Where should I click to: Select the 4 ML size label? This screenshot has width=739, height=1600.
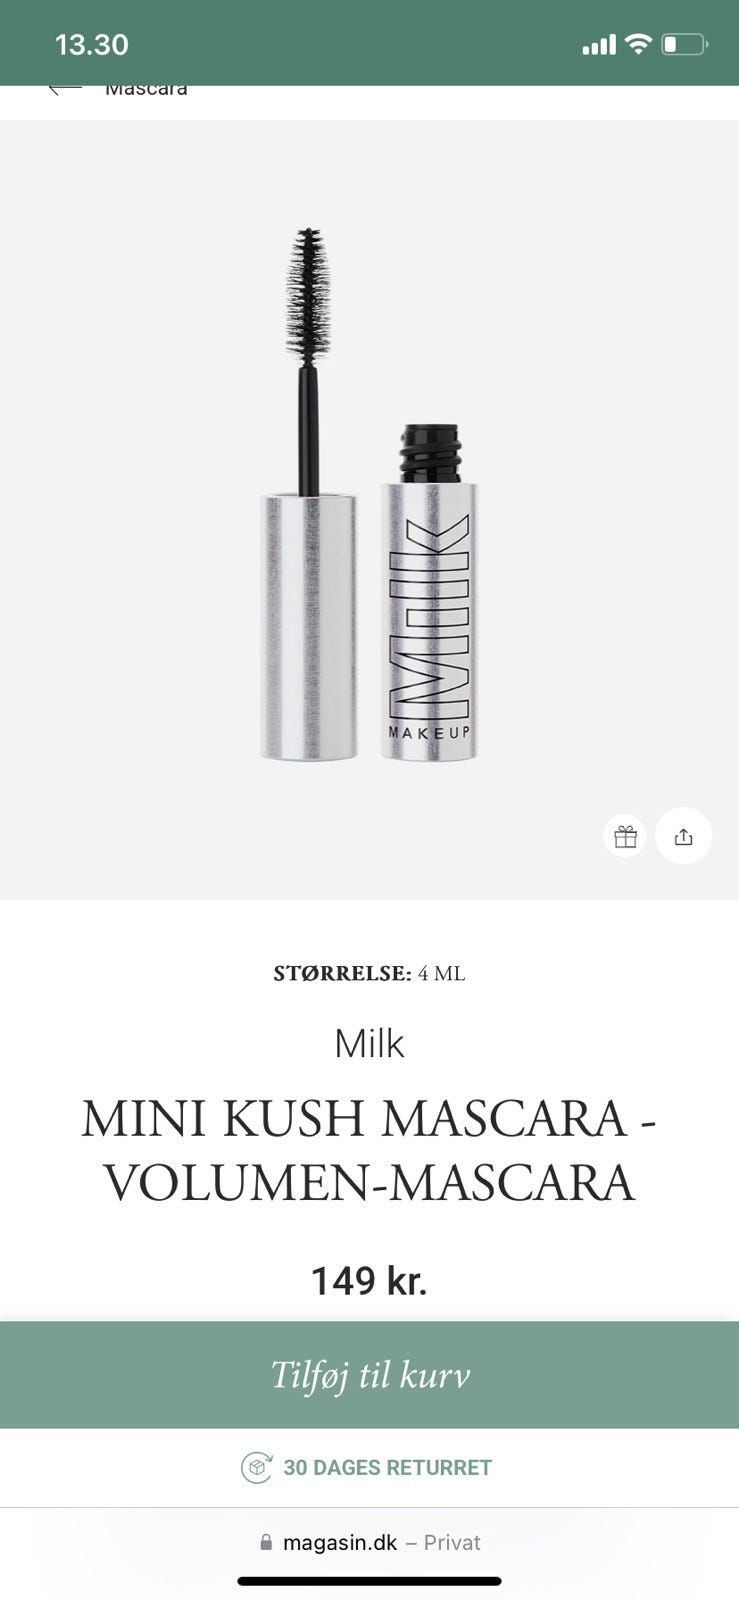tap(441, 973)
